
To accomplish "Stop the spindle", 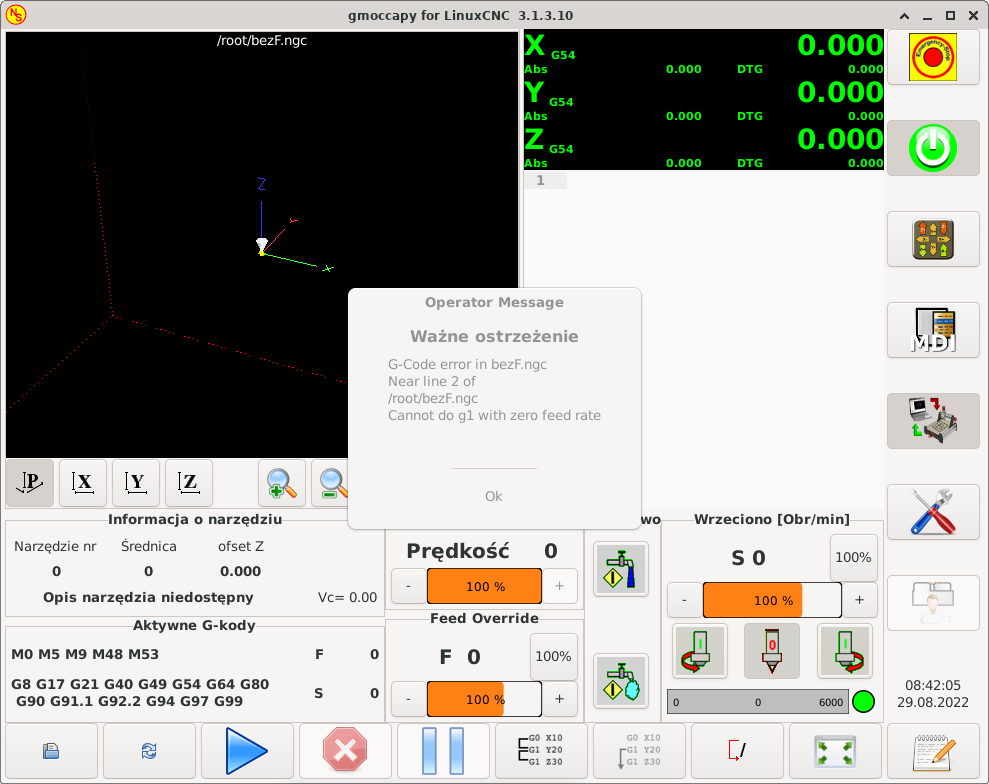I will [772, 651].
